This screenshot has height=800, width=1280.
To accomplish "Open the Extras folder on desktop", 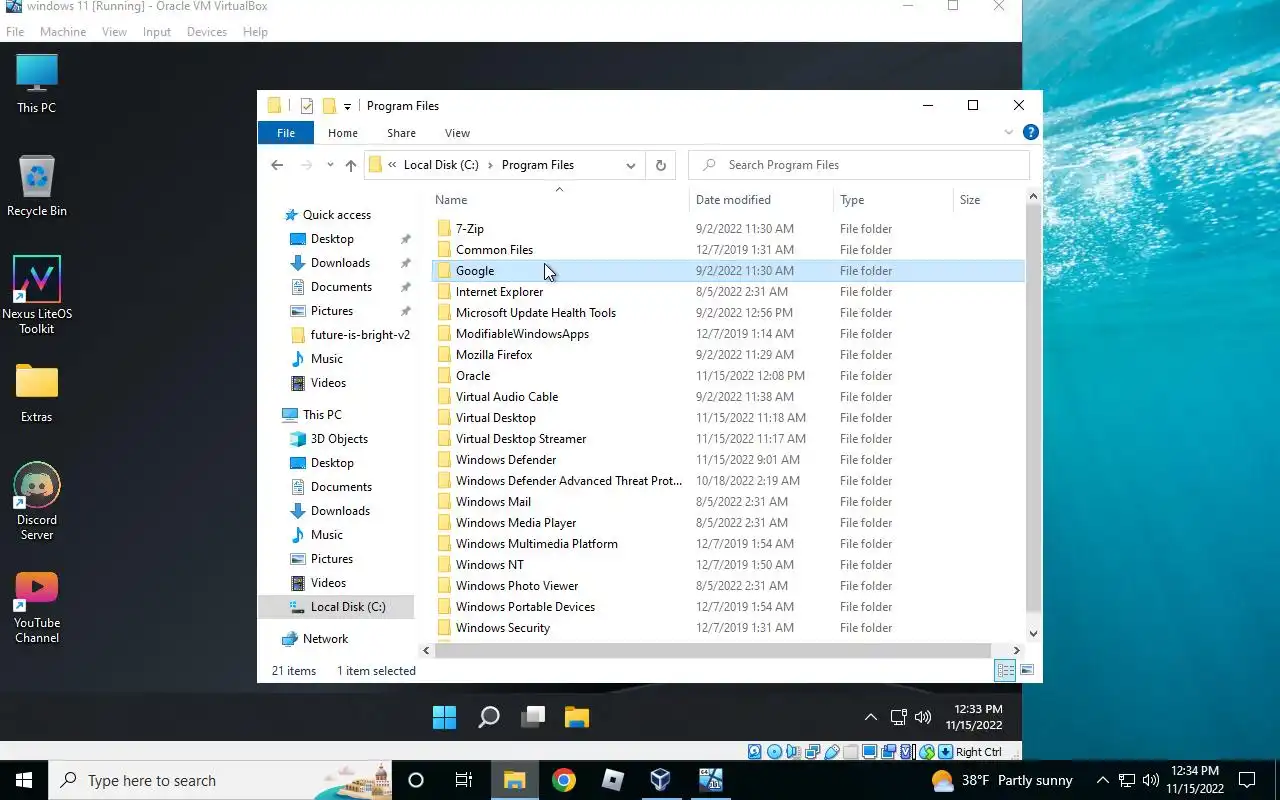I will [37, 392].
